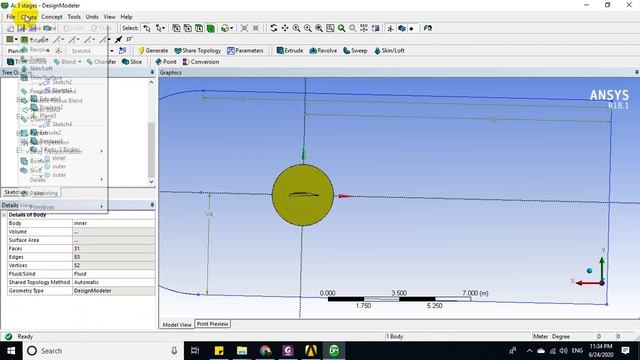The width and height of the screenshot is (640, 360).
Task: Toggle the point selection filter
Action: click(x=176, y=28)
